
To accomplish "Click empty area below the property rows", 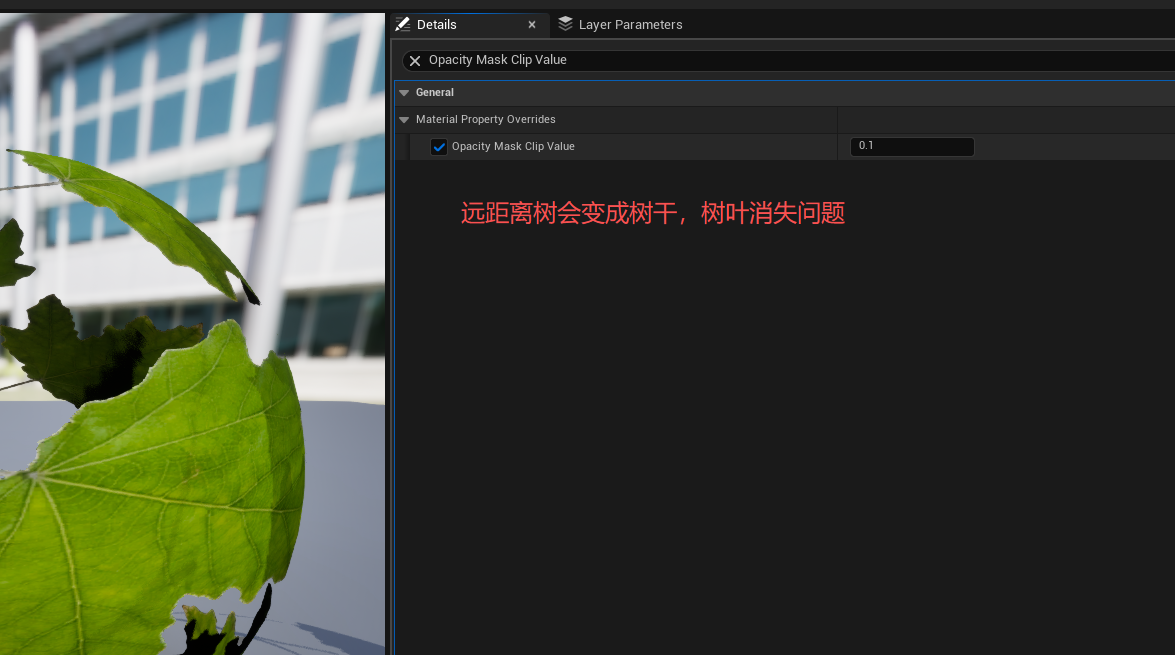I will coord(780,450).
